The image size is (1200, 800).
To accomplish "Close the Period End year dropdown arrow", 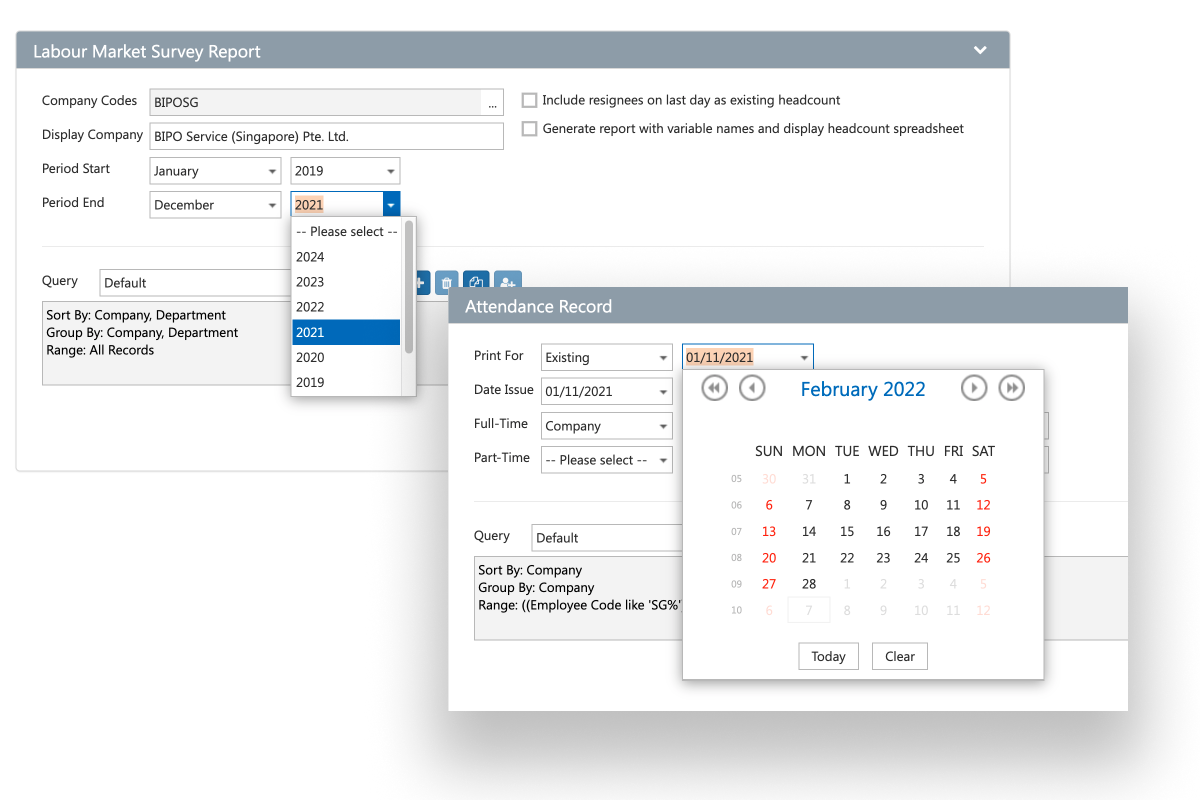I will [x=391, y=205].
